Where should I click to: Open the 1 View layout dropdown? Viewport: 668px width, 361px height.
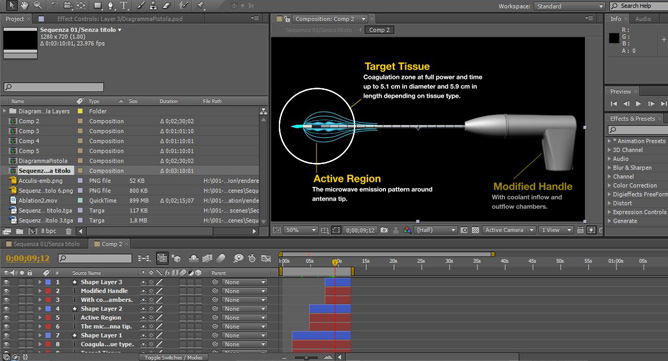[x=556, y=230]
